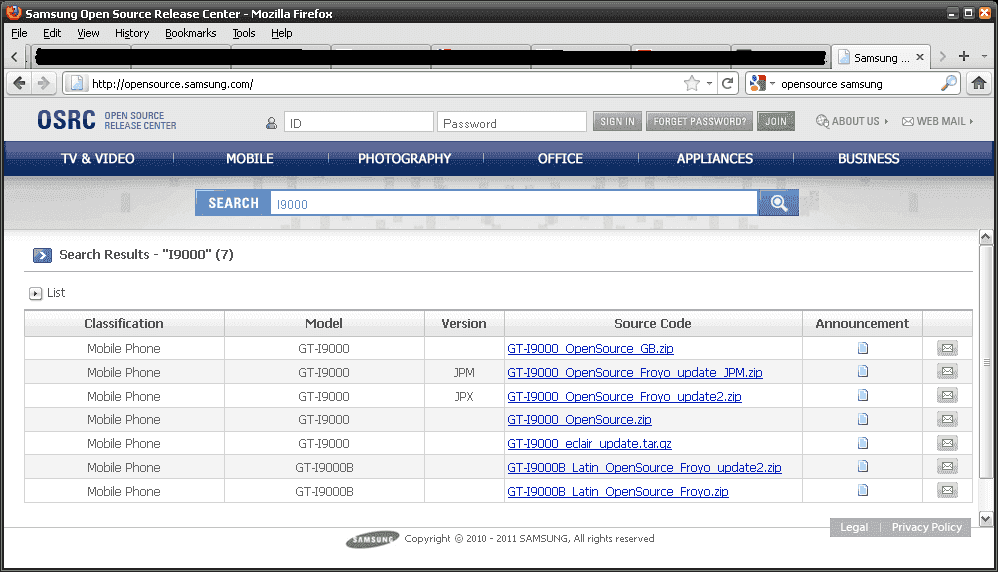Download GT-I9000_OpenSource.zip

click(x=579, y=420)
